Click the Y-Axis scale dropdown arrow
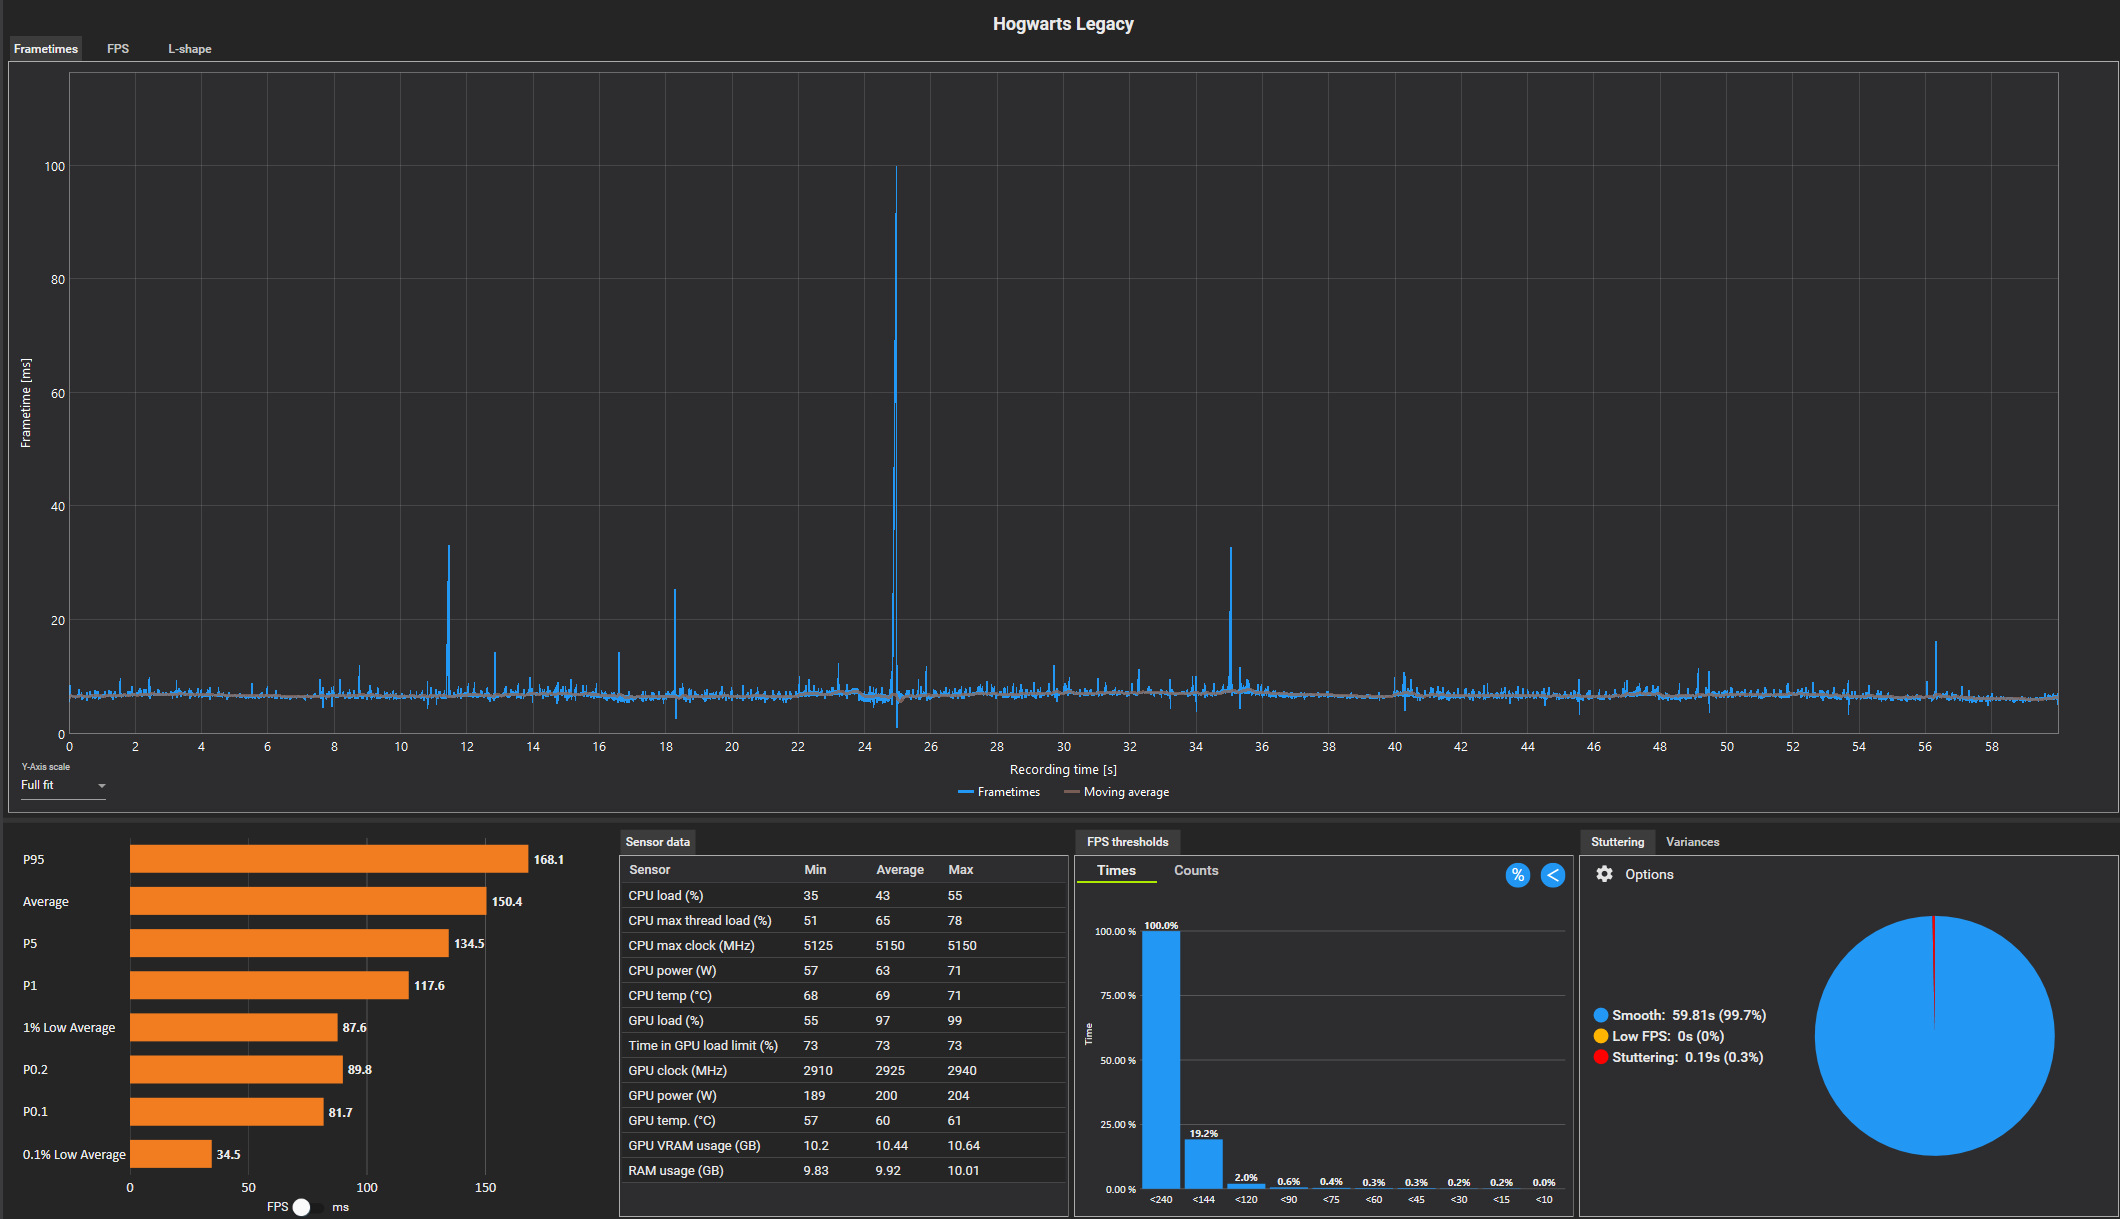This screenshot has height=1219, width=2120. click(101, 786)
